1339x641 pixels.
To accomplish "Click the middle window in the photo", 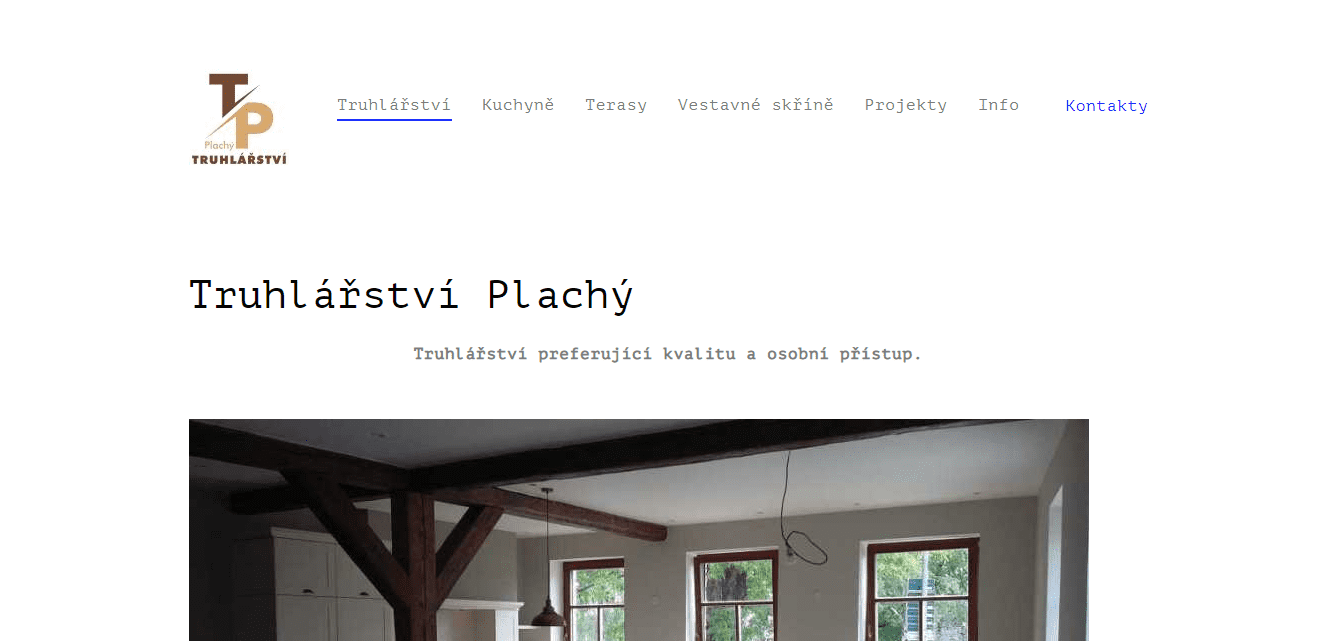I will pyautogui.click(x=737, y=594).
